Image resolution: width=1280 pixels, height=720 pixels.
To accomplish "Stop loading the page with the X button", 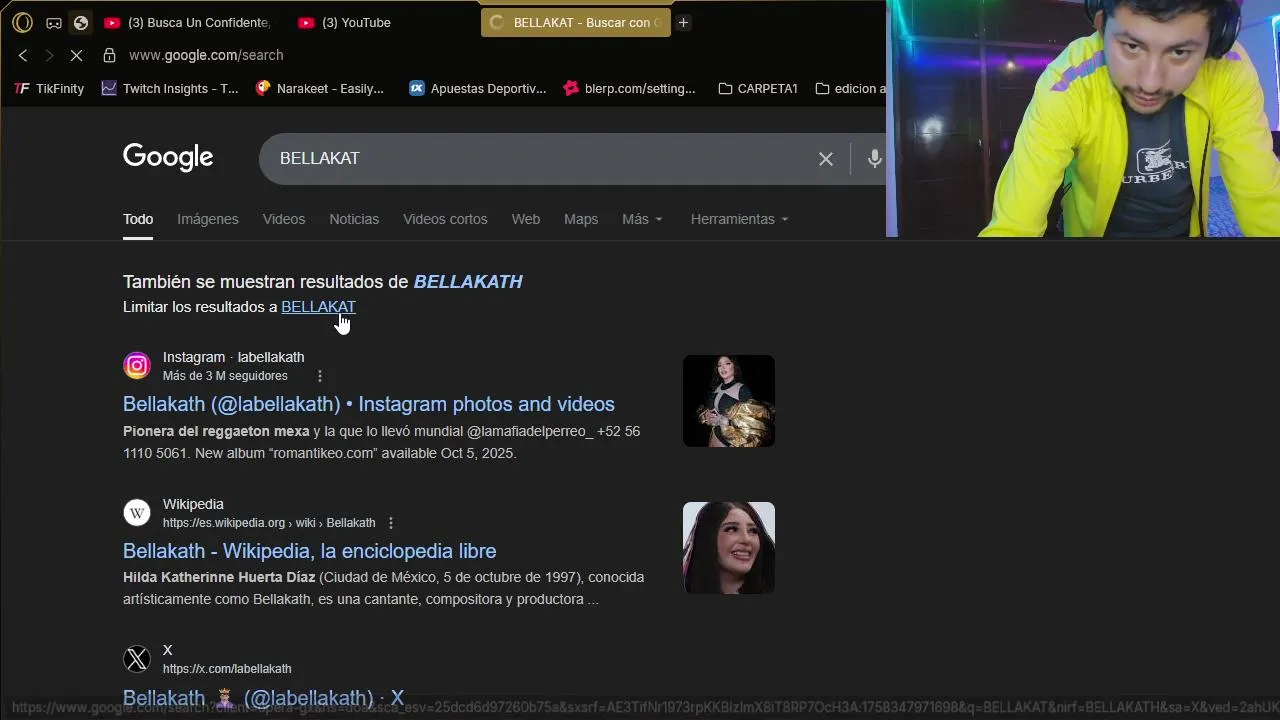I will point(76,55).
